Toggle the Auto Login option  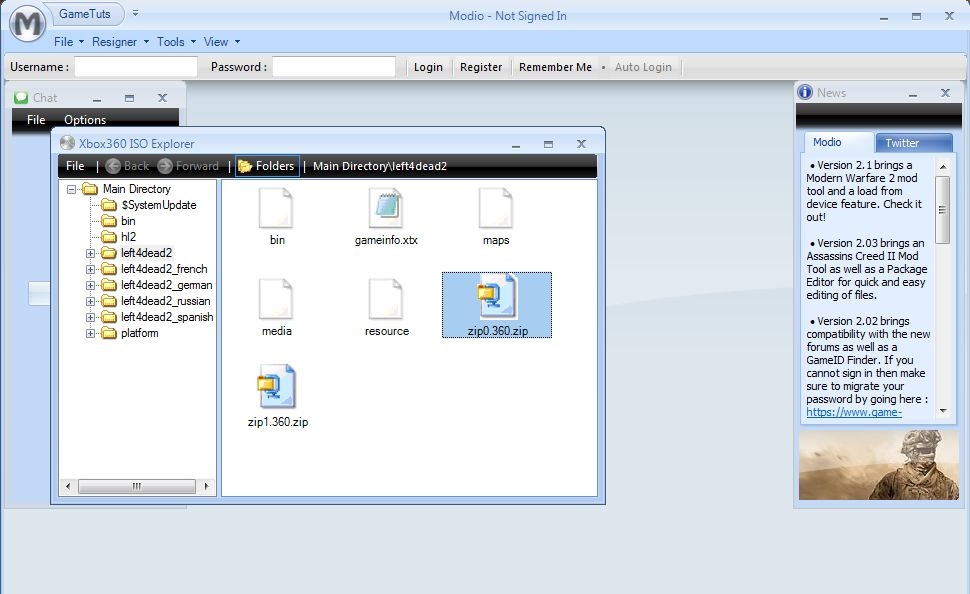click(x=642, y=67)
